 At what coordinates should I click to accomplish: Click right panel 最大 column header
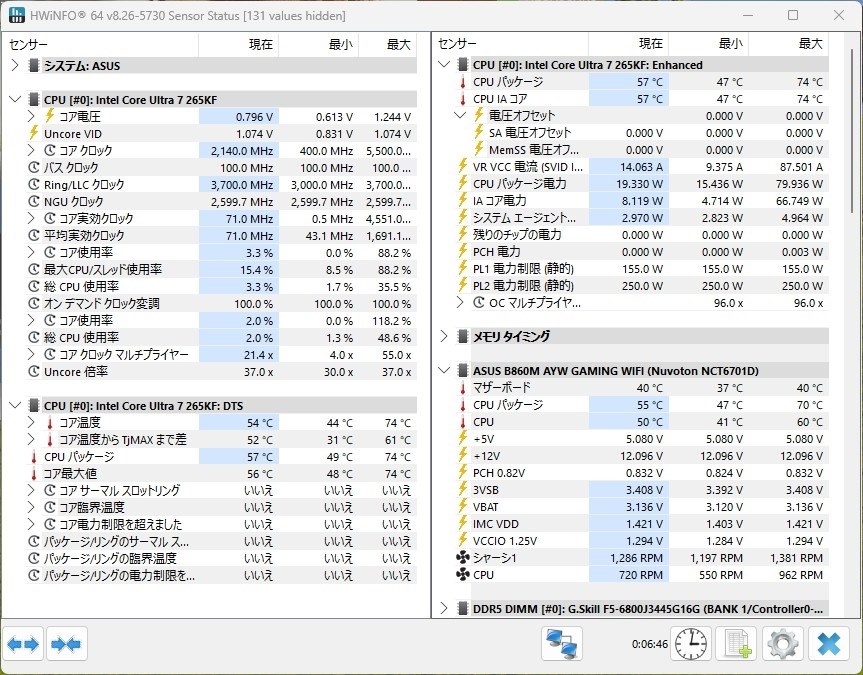(x=788, y=43)
